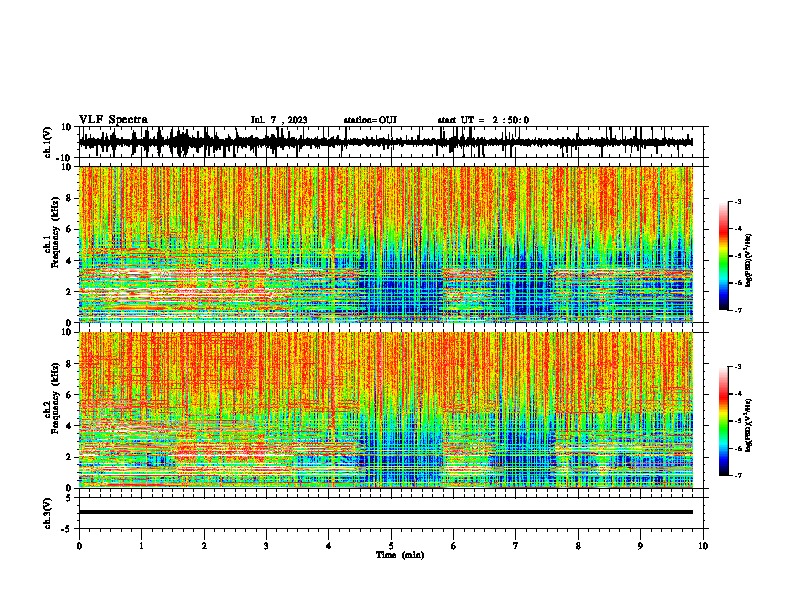This screenshot has height=612, width=792.
Task: Click the time axis tick label "0"
Action: tap(79, 546)
